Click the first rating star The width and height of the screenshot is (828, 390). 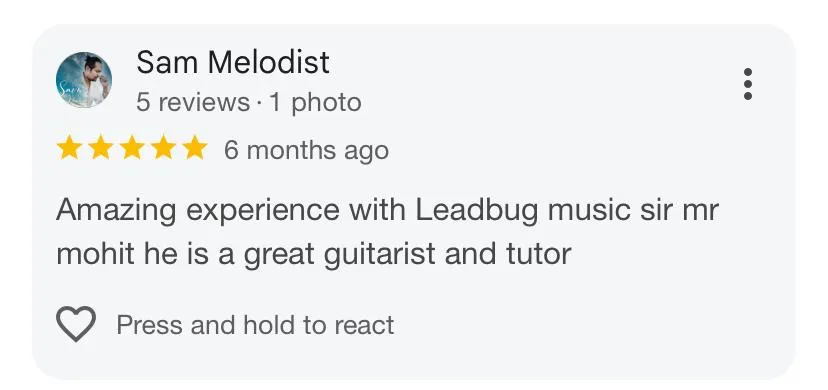coord(69,147)
